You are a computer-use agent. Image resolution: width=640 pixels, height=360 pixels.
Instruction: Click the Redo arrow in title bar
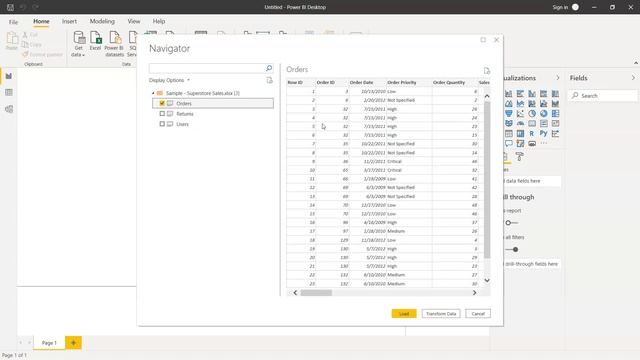coord(36,7)
